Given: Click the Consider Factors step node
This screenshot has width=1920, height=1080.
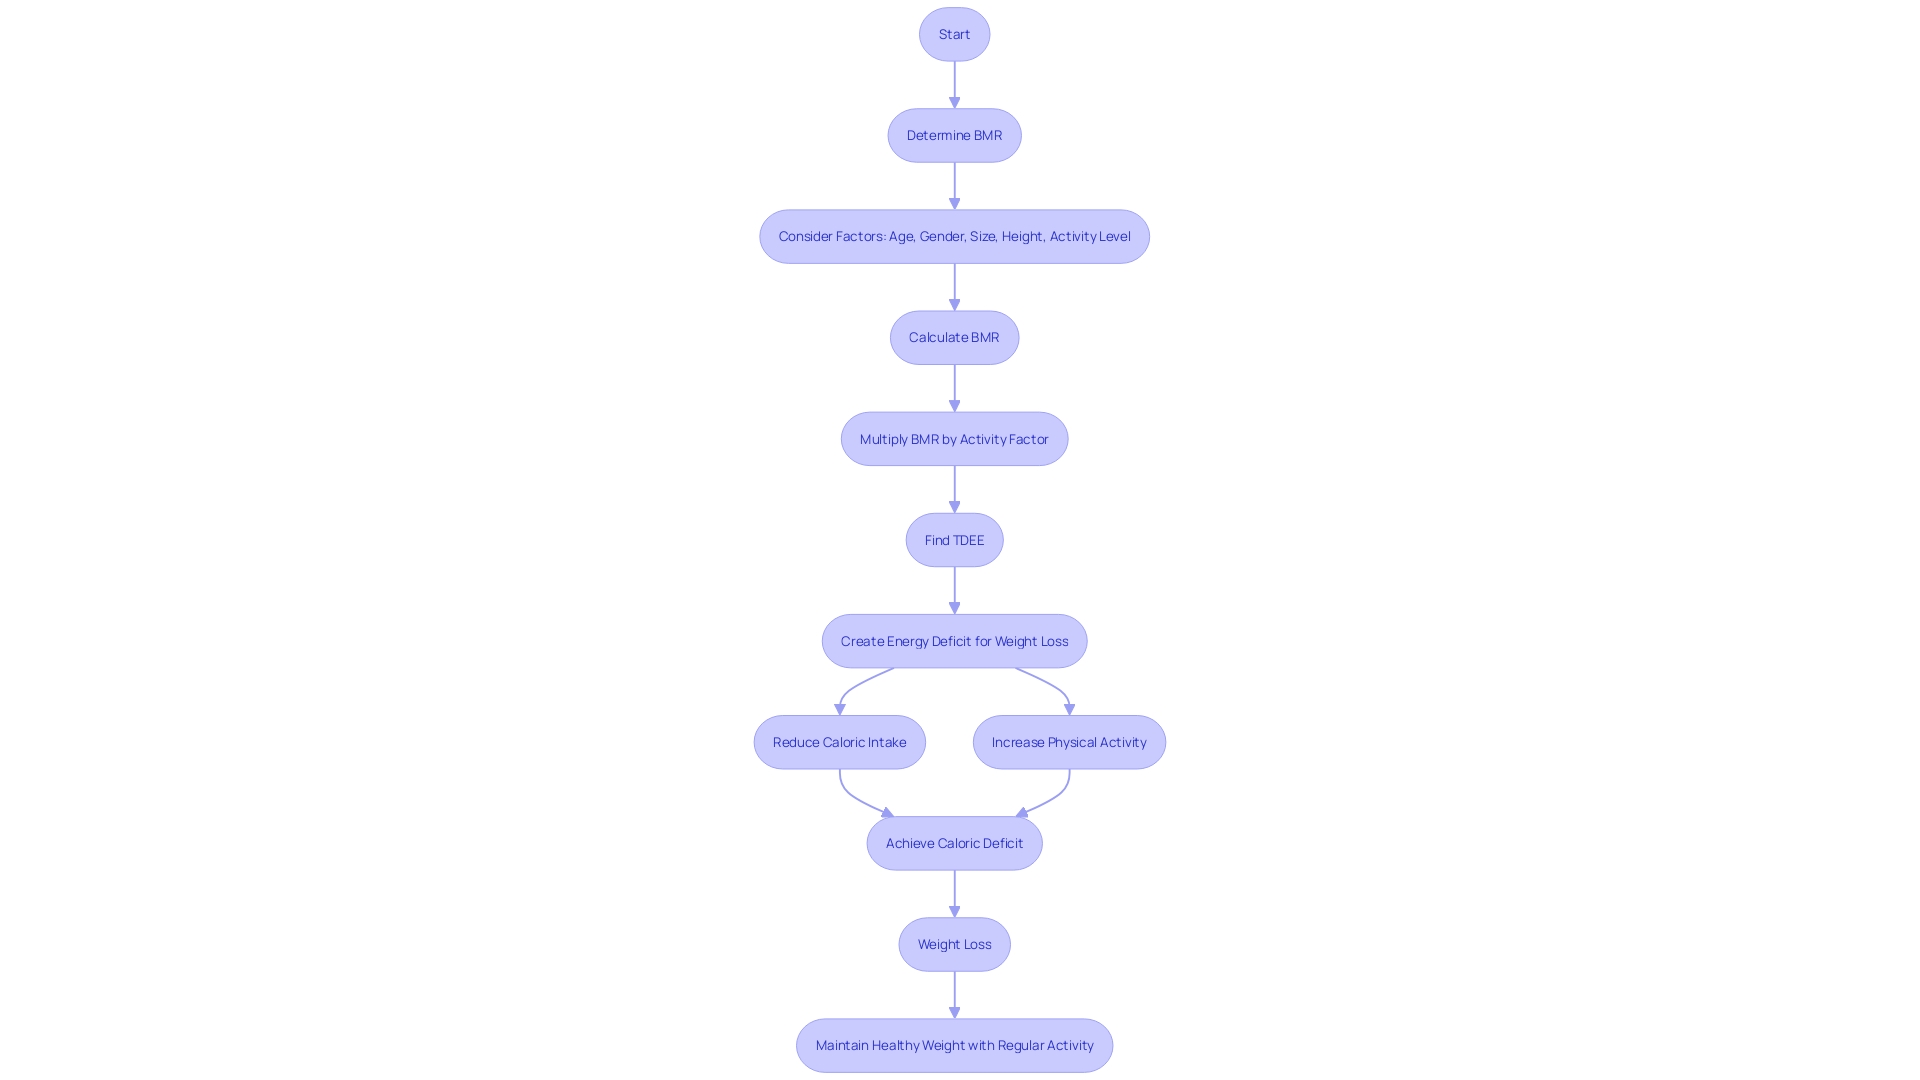Looking at the screenshot, I should (953, 236).
